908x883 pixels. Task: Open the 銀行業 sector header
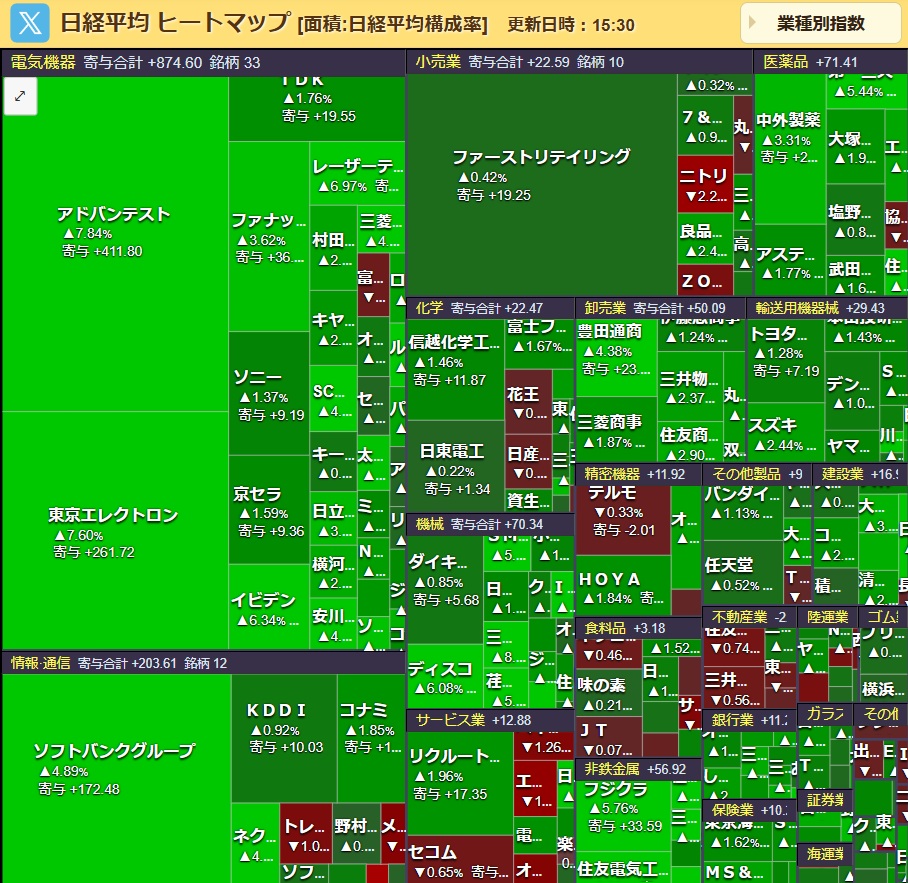click(749, 720)
